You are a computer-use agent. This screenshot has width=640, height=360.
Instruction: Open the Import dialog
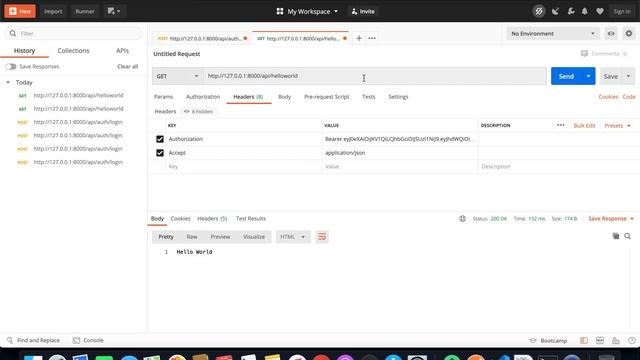pyautogui.click(x=53, y=11)
